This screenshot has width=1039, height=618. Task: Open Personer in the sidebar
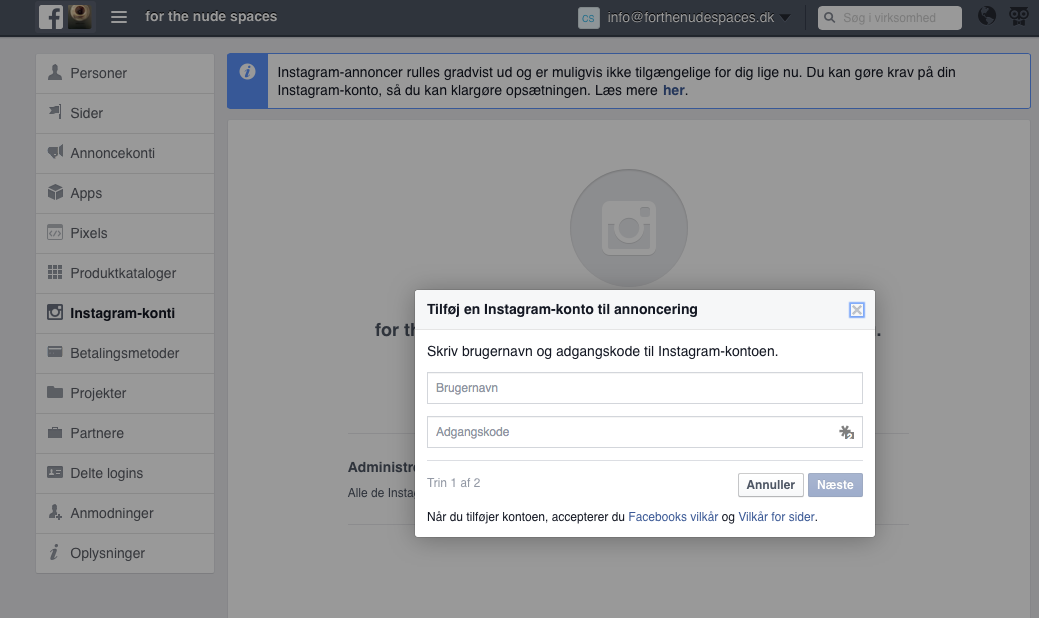[125, 74]
